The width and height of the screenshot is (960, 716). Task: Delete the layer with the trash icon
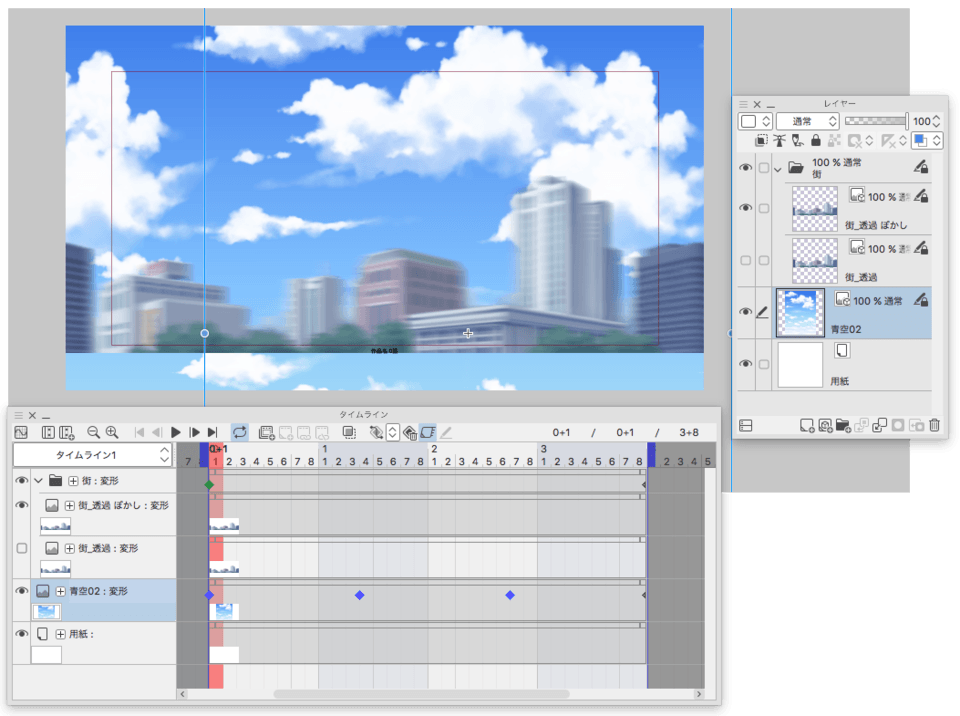pos(934,425)
